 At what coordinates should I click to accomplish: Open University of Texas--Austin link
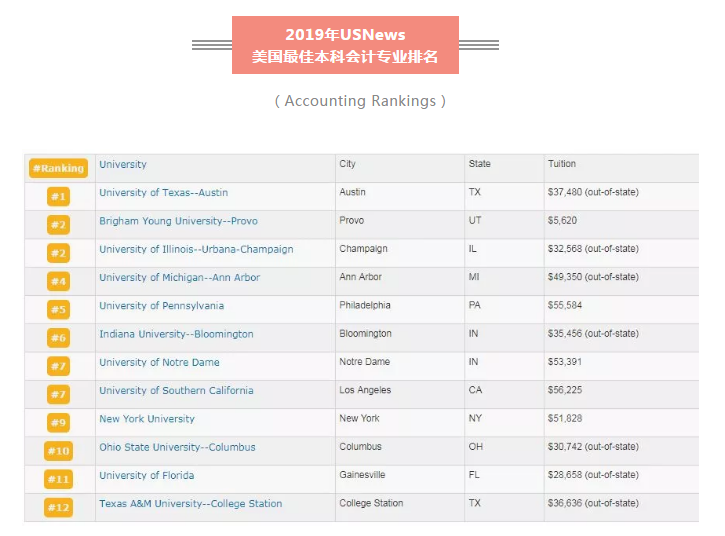164,193
